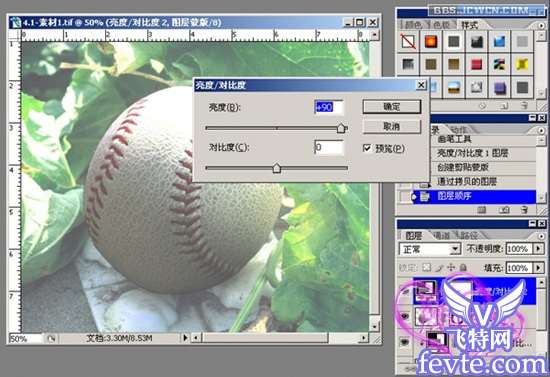Click the 不透明度 100% input field
This screenshot has height=377, width=550.
(519, 249)
